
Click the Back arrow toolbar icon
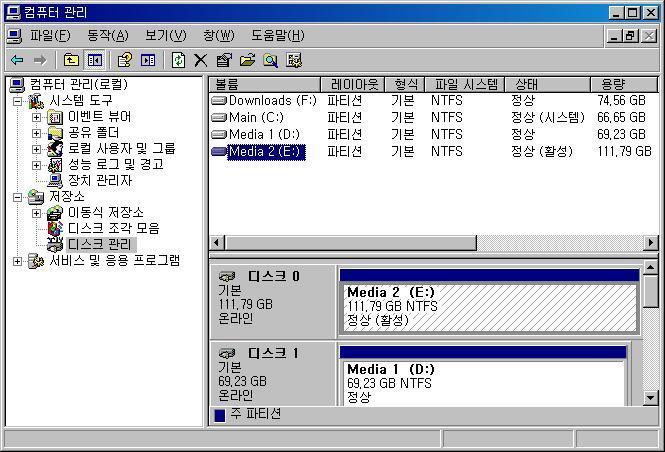pyautogui.click(x=17, y=60)
